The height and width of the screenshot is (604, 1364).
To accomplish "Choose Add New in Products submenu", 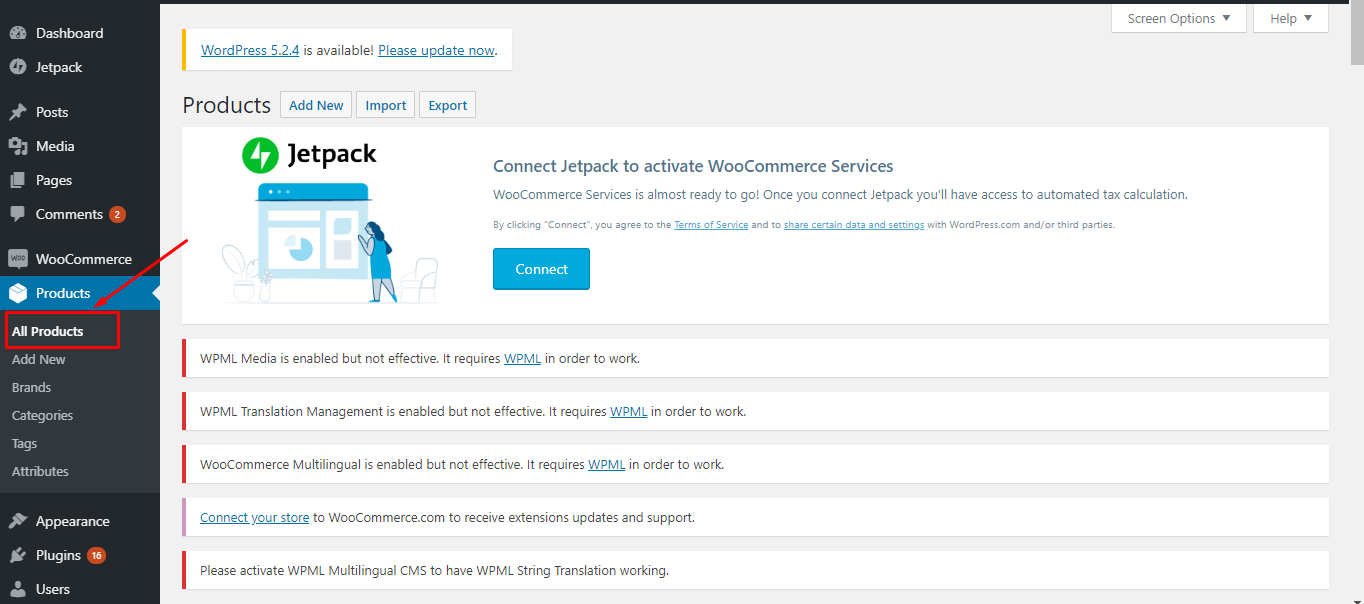I will point(39,359).
